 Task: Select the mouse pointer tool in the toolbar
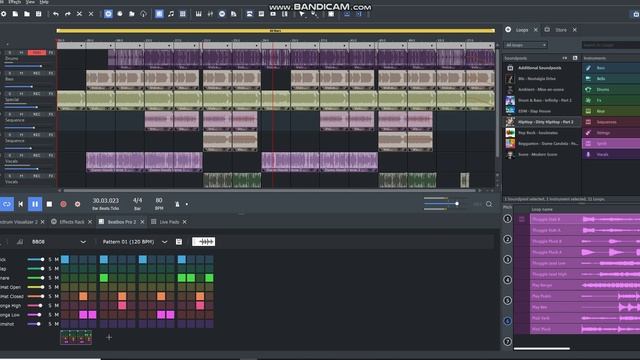(x=302, y=14)
